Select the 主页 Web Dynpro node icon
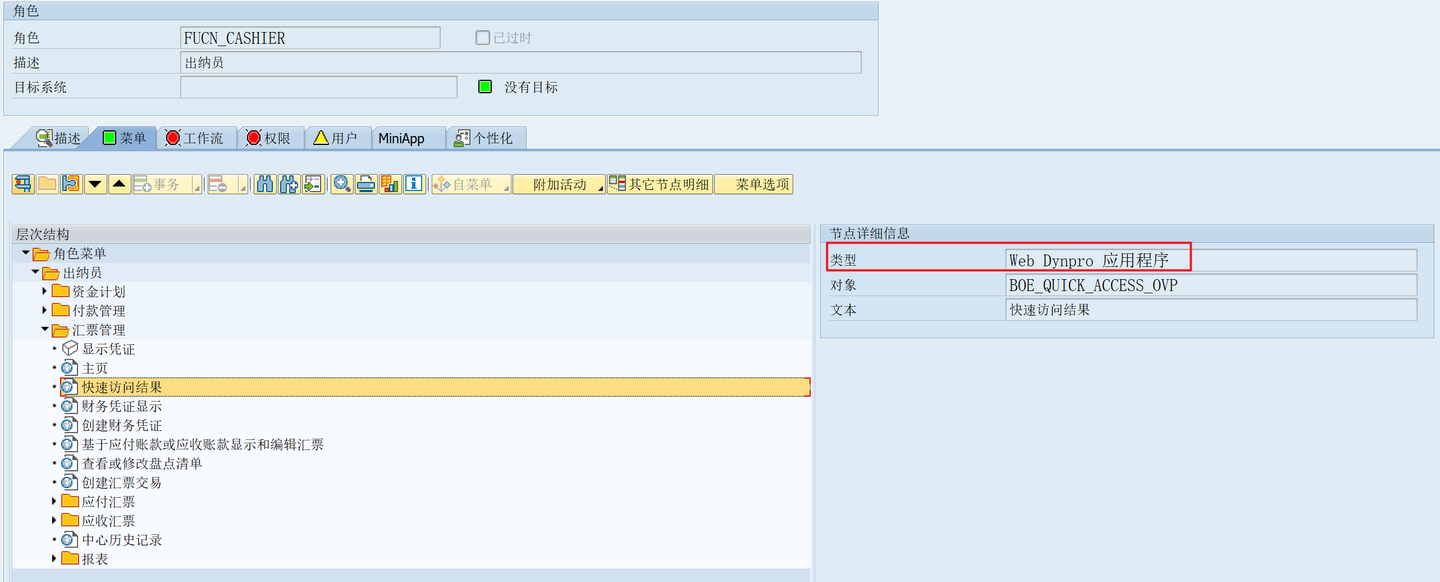1440x582 pixels. click(67, 367)
